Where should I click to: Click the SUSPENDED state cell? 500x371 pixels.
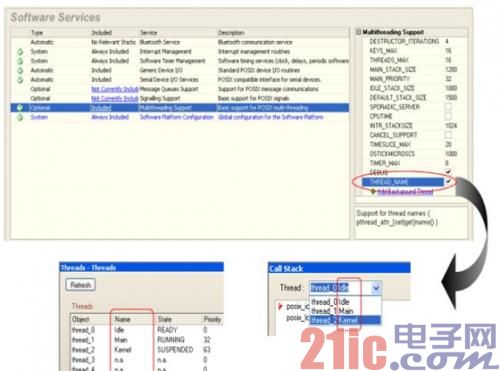pyautogui.click(x=175, y=350)
